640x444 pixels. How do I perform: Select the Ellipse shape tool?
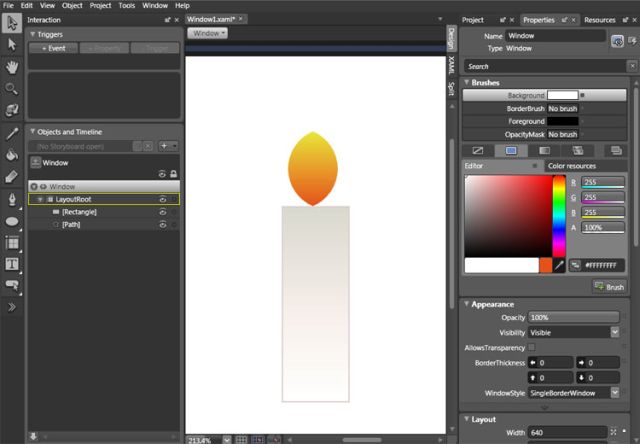12,221
